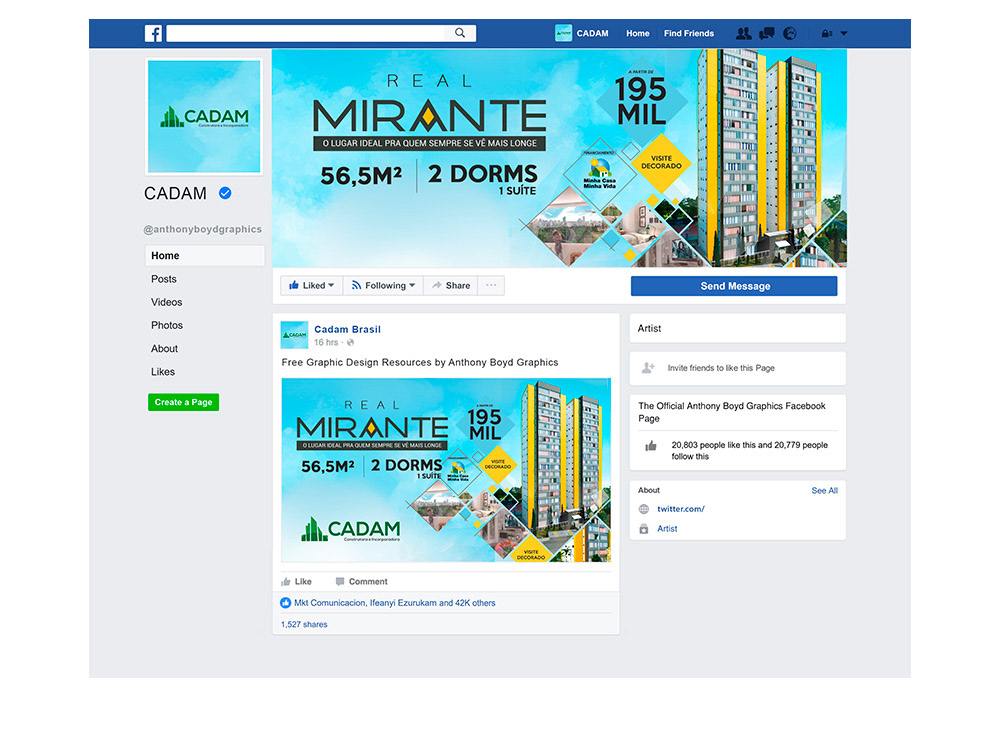Viewport: 1000px width, 730px height.
Task: Click the Create a Page button
Action: [184, 402]
